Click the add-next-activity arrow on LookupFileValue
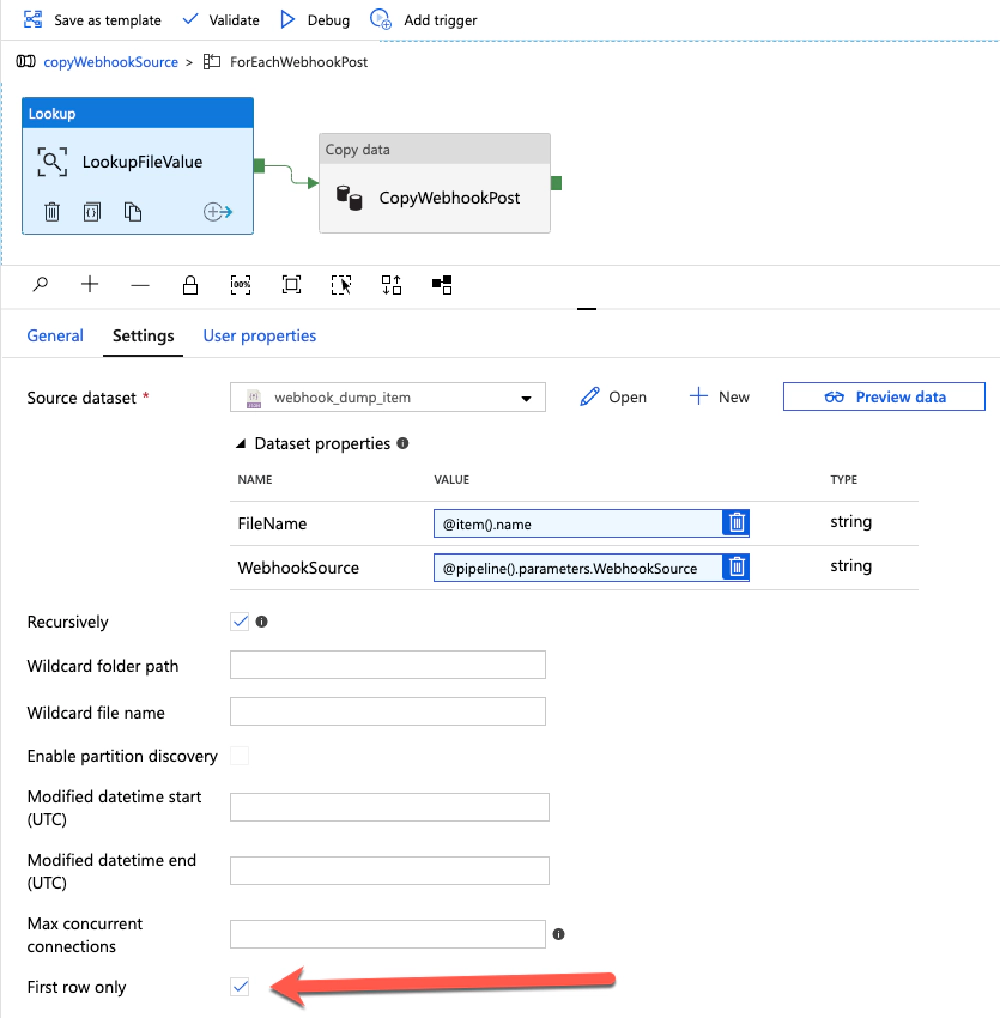The image size is (1000, 1018). [x=217, y=211]
